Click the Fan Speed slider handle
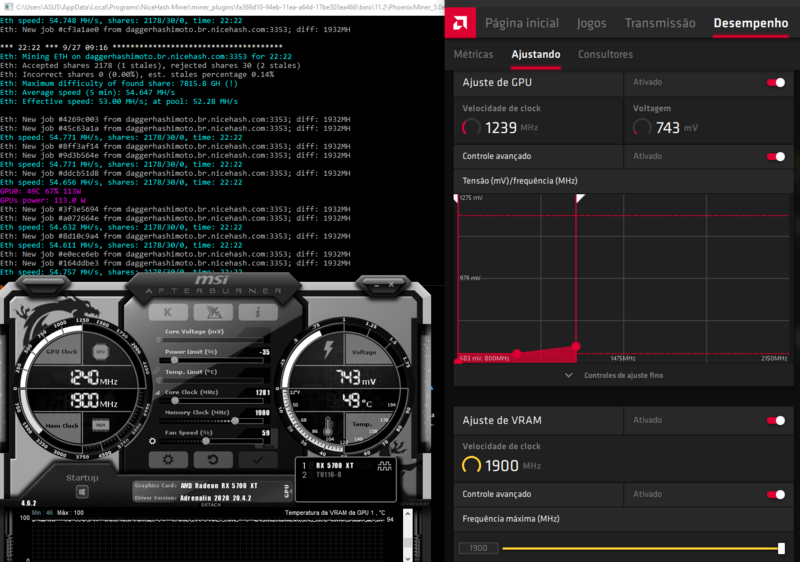800x562 pixels. pos(206,441)
